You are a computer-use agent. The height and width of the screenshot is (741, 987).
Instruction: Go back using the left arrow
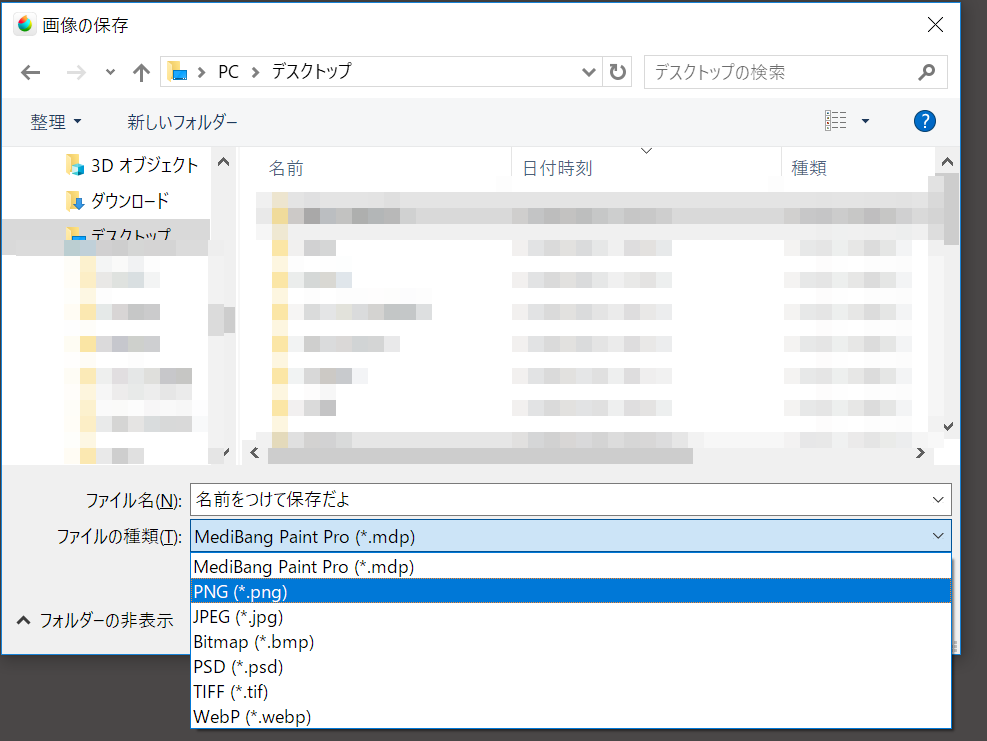[x=30, y=72]
